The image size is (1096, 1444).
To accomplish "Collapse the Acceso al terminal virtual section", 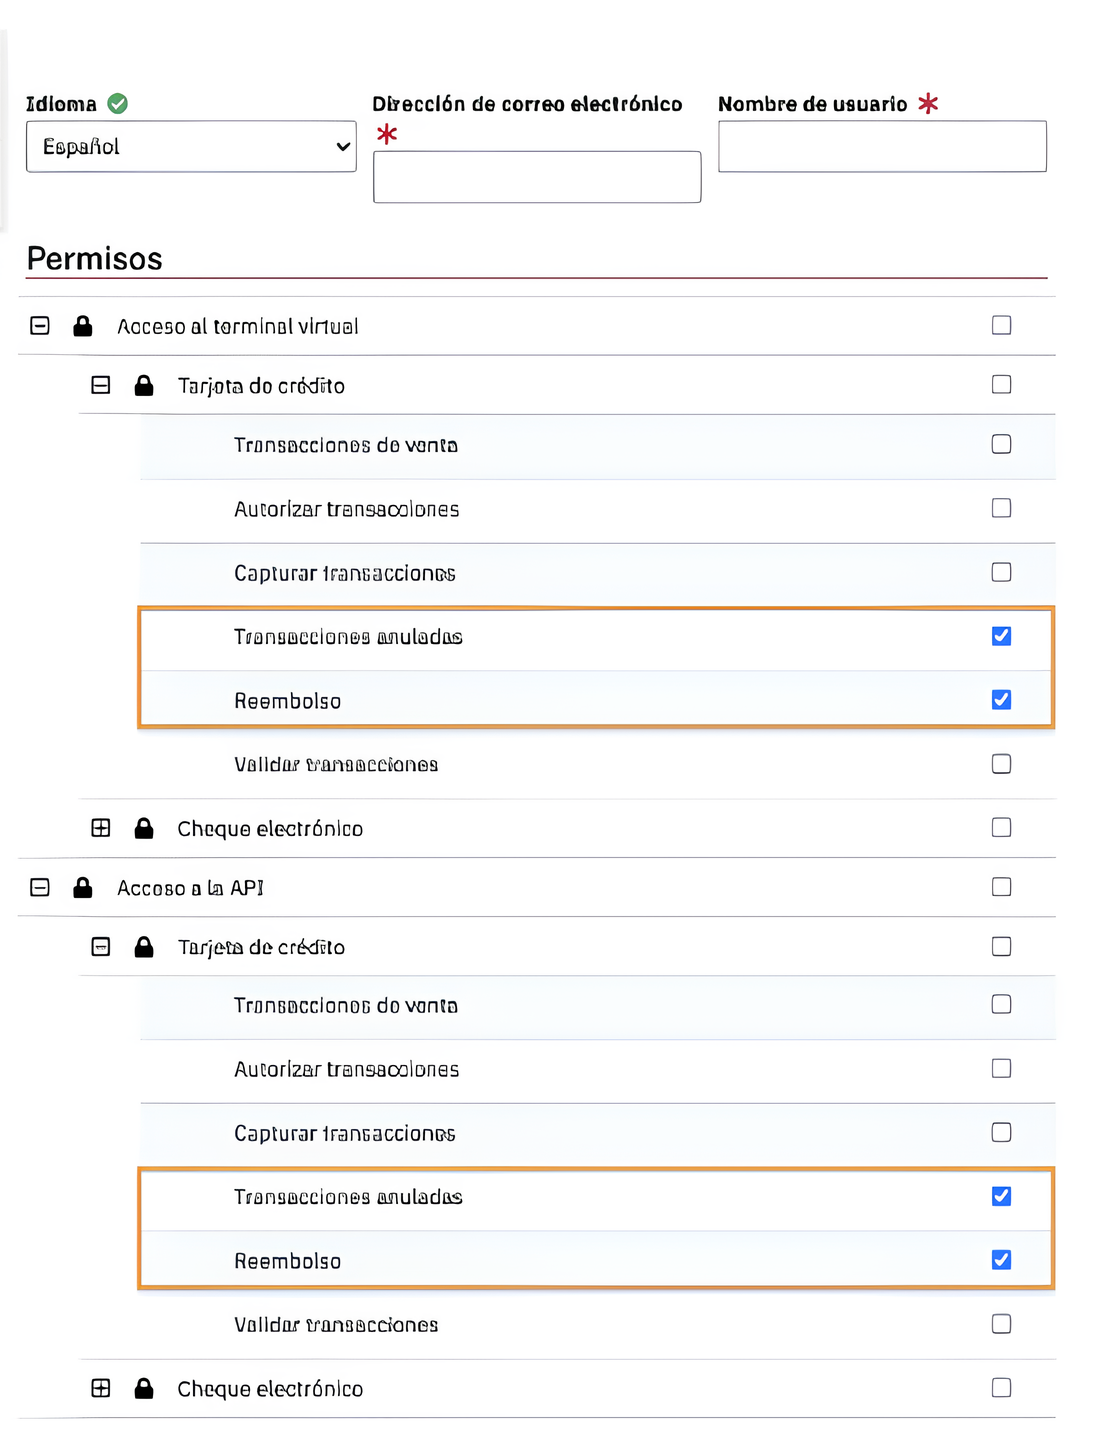I will pyautogui.click(x=40, y=326).
